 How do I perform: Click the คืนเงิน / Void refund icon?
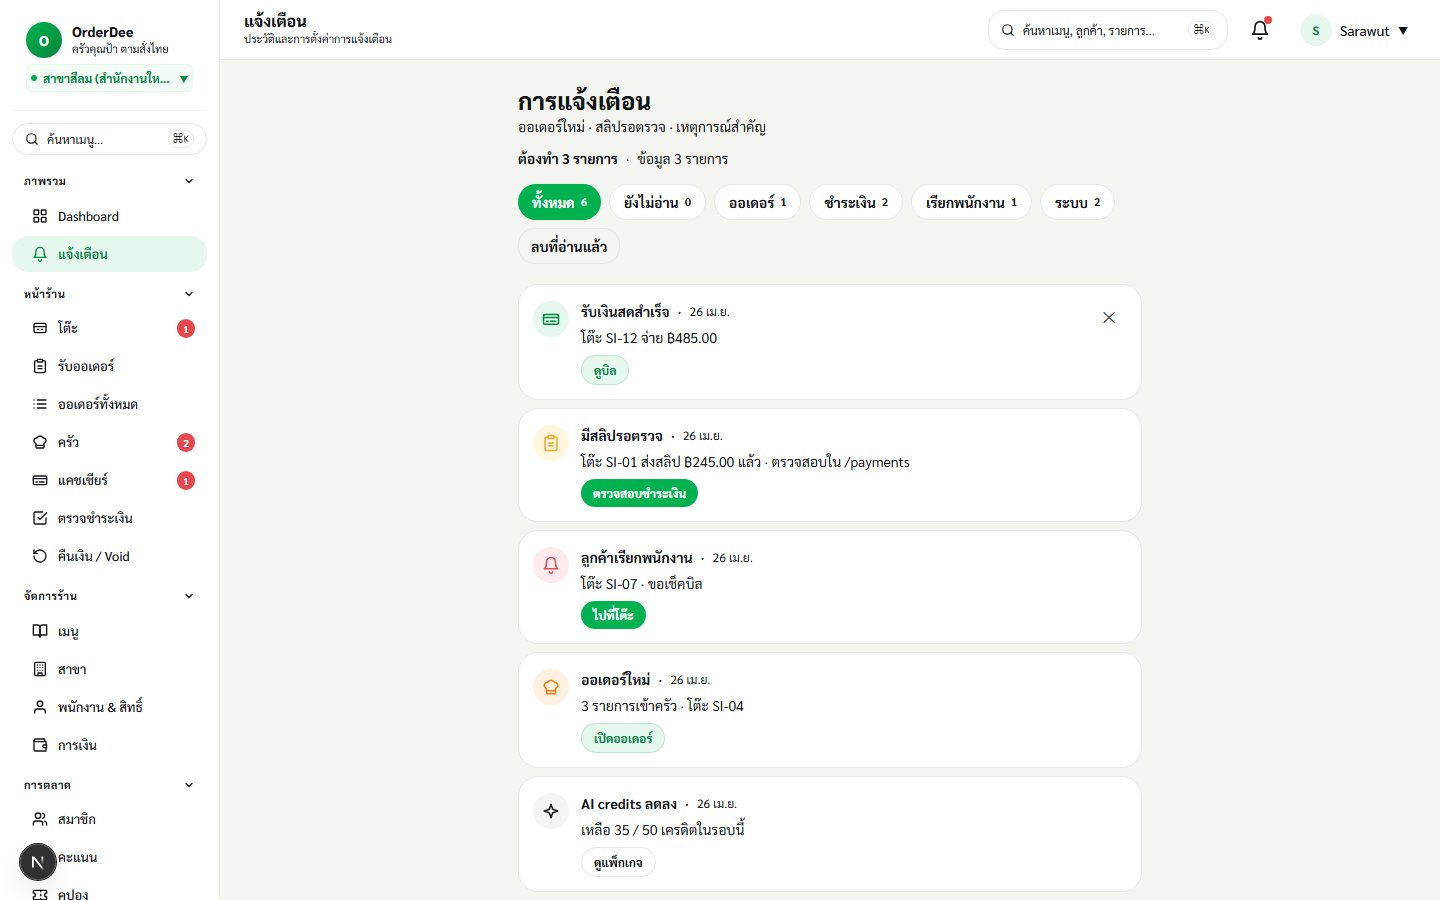[x=40, y=556]
